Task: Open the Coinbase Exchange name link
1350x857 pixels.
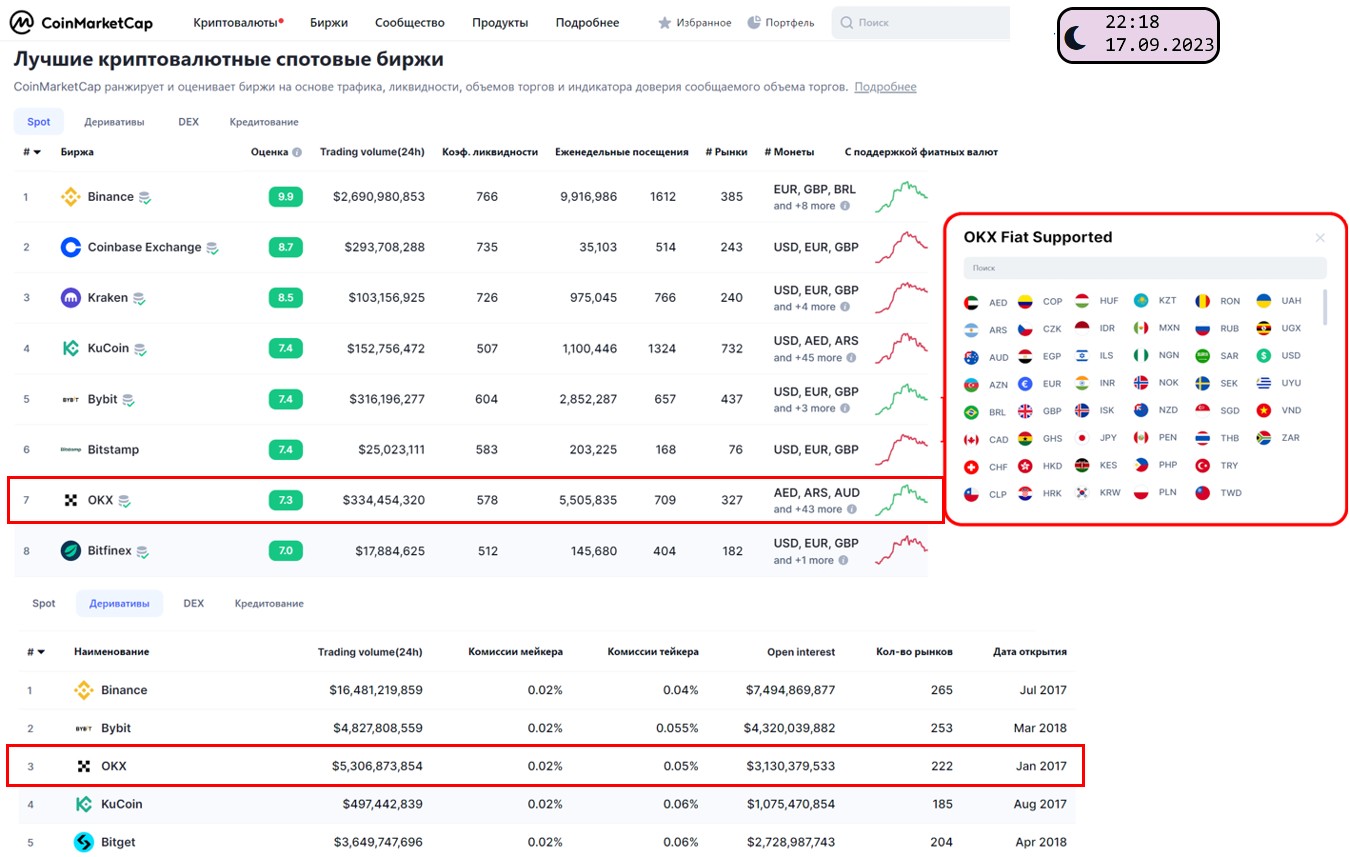Action: [144, 247]
